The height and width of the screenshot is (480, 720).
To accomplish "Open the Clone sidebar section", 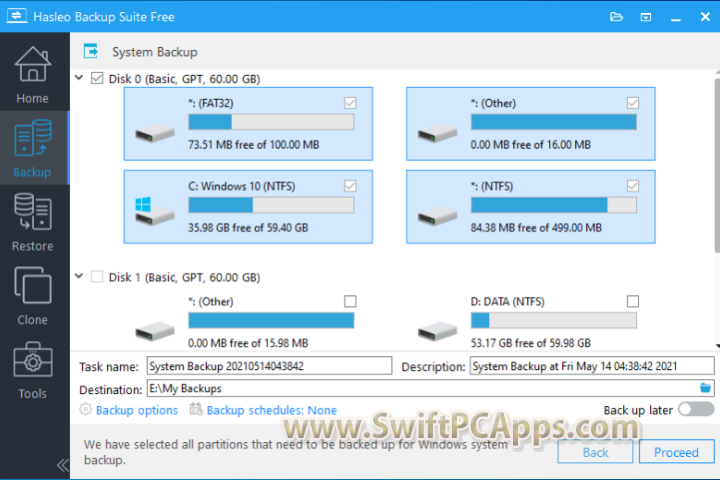I will click(33, 296).
